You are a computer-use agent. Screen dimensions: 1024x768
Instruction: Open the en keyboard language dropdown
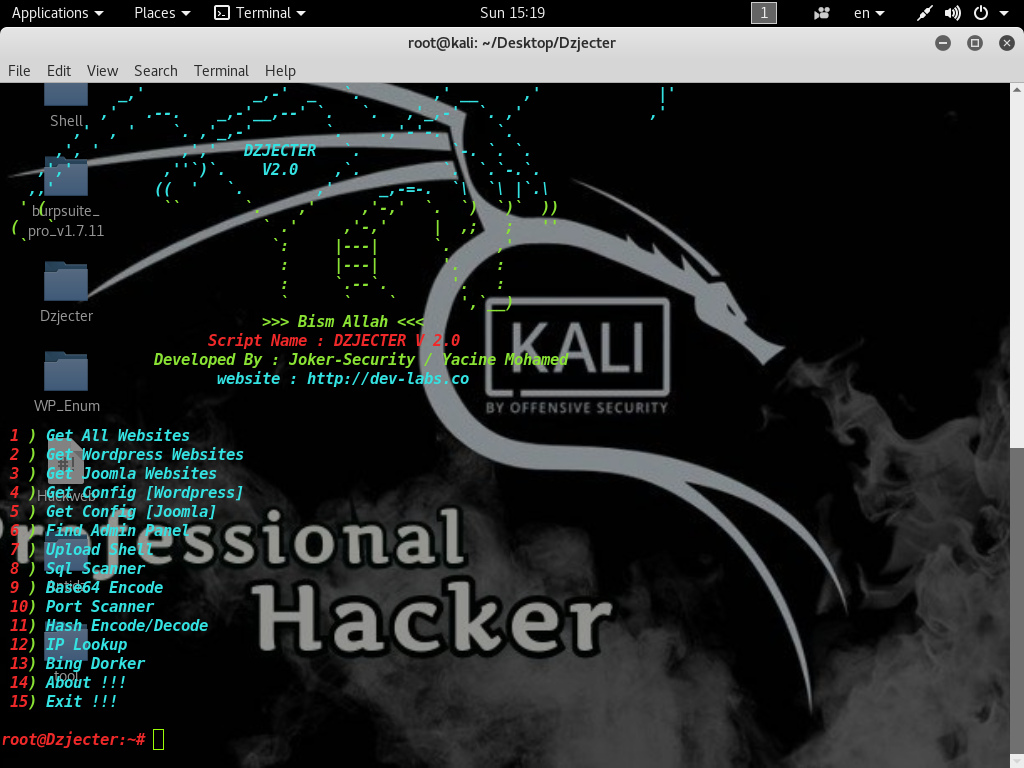pos(869,13)
